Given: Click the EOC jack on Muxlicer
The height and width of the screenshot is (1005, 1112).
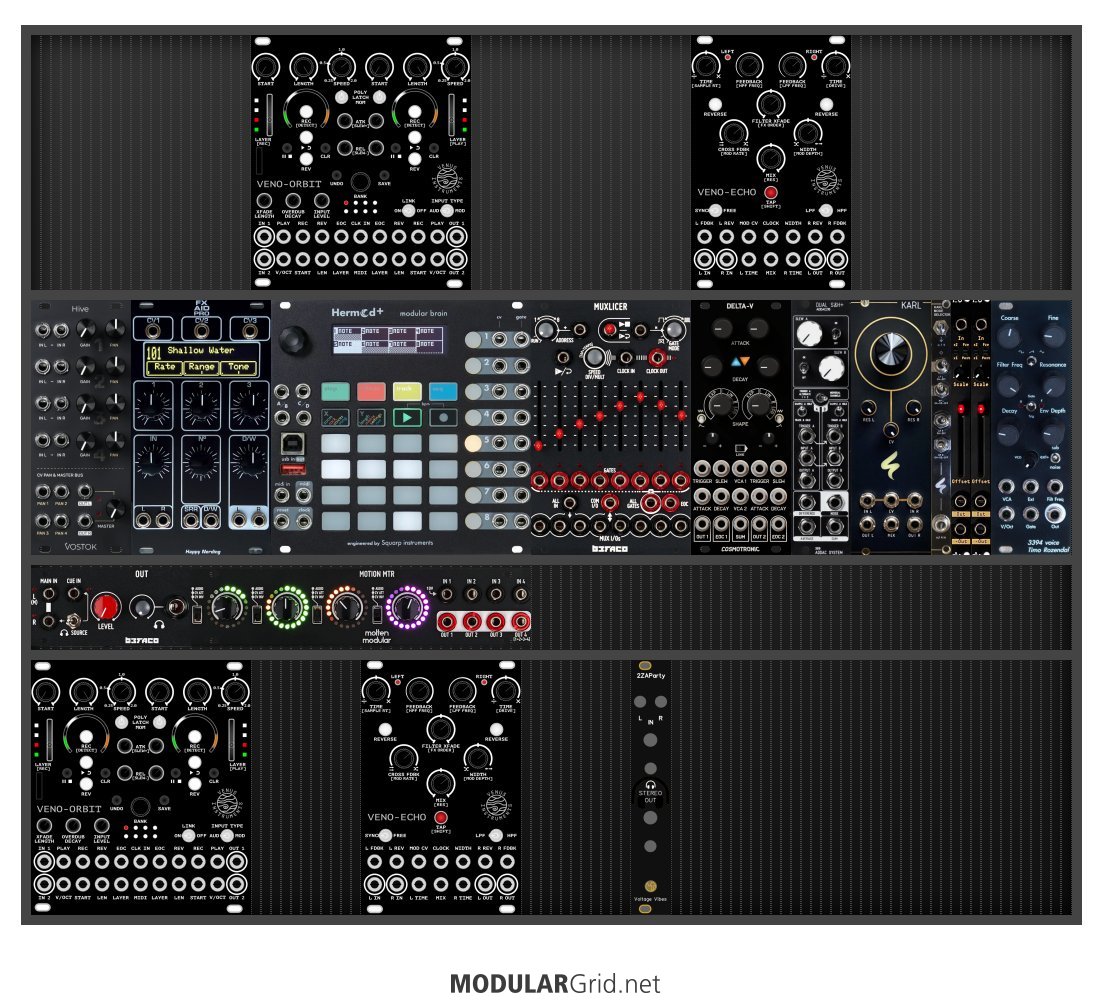Looking at the screenshot, I should [x=669, y=504].
